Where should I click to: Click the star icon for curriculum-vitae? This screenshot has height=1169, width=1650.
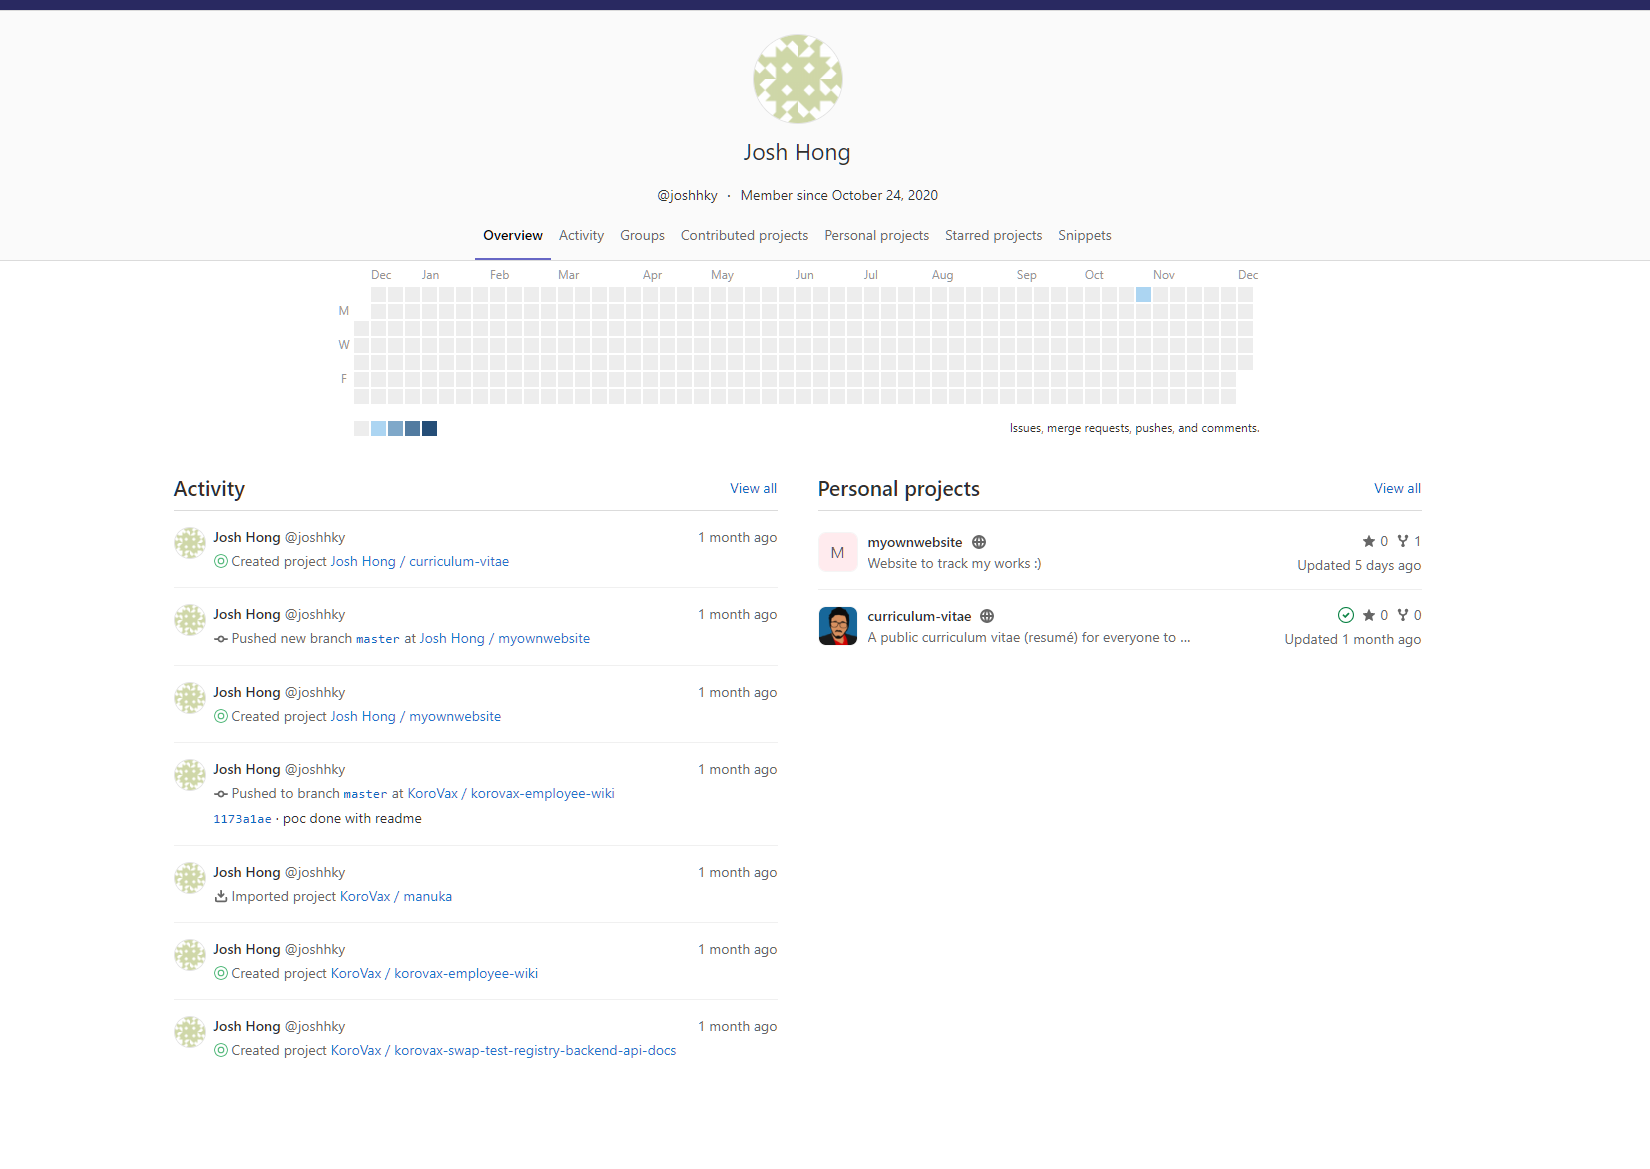pos(1368,615)
